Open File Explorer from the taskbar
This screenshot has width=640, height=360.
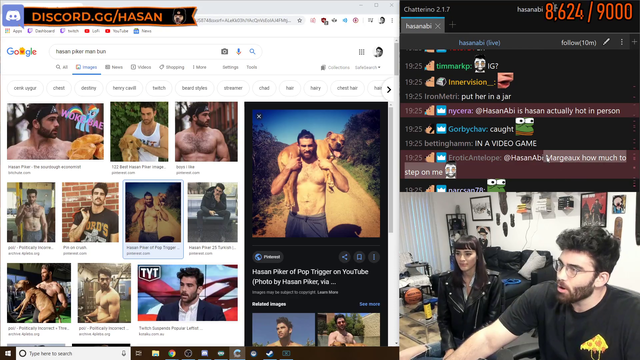[x=156, y=353]
